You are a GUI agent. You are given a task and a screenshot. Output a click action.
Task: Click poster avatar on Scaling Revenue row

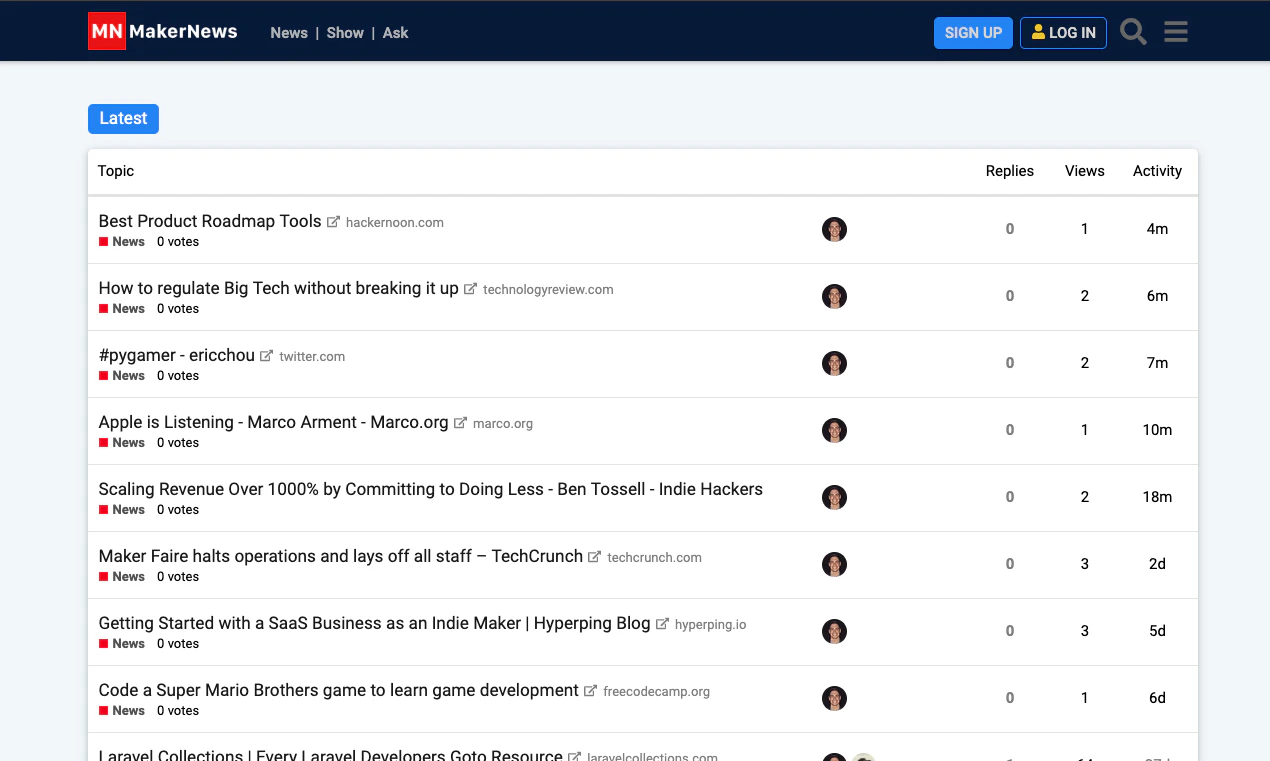point(834,497)
